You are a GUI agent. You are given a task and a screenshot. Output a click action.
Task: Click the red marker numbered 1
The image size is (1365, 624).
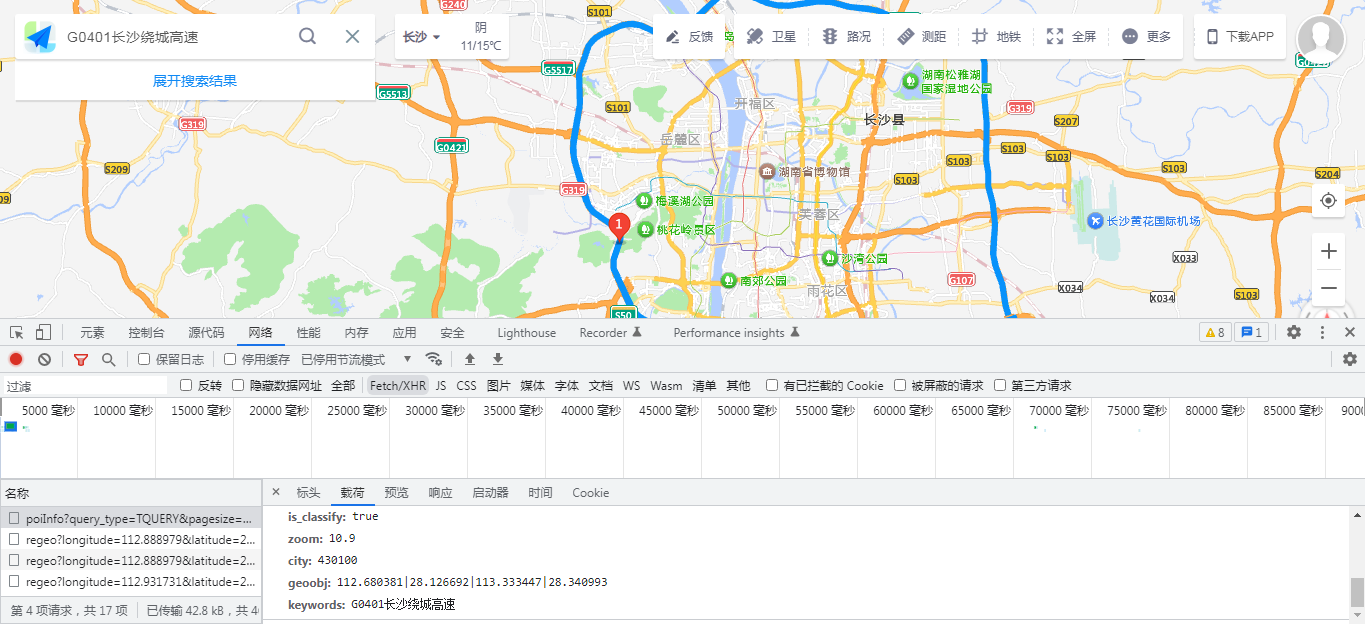pyautogui.click(x=619, y=227)
